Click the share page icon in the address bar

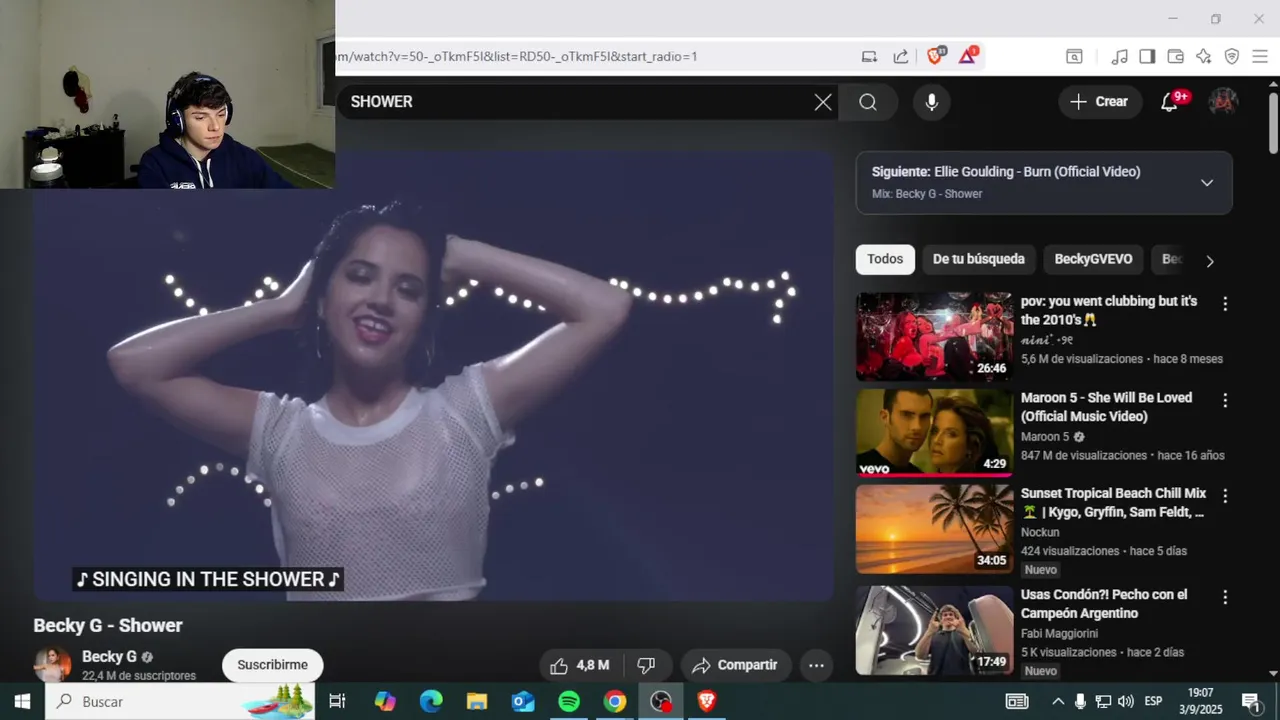click(x=901, y=57)
